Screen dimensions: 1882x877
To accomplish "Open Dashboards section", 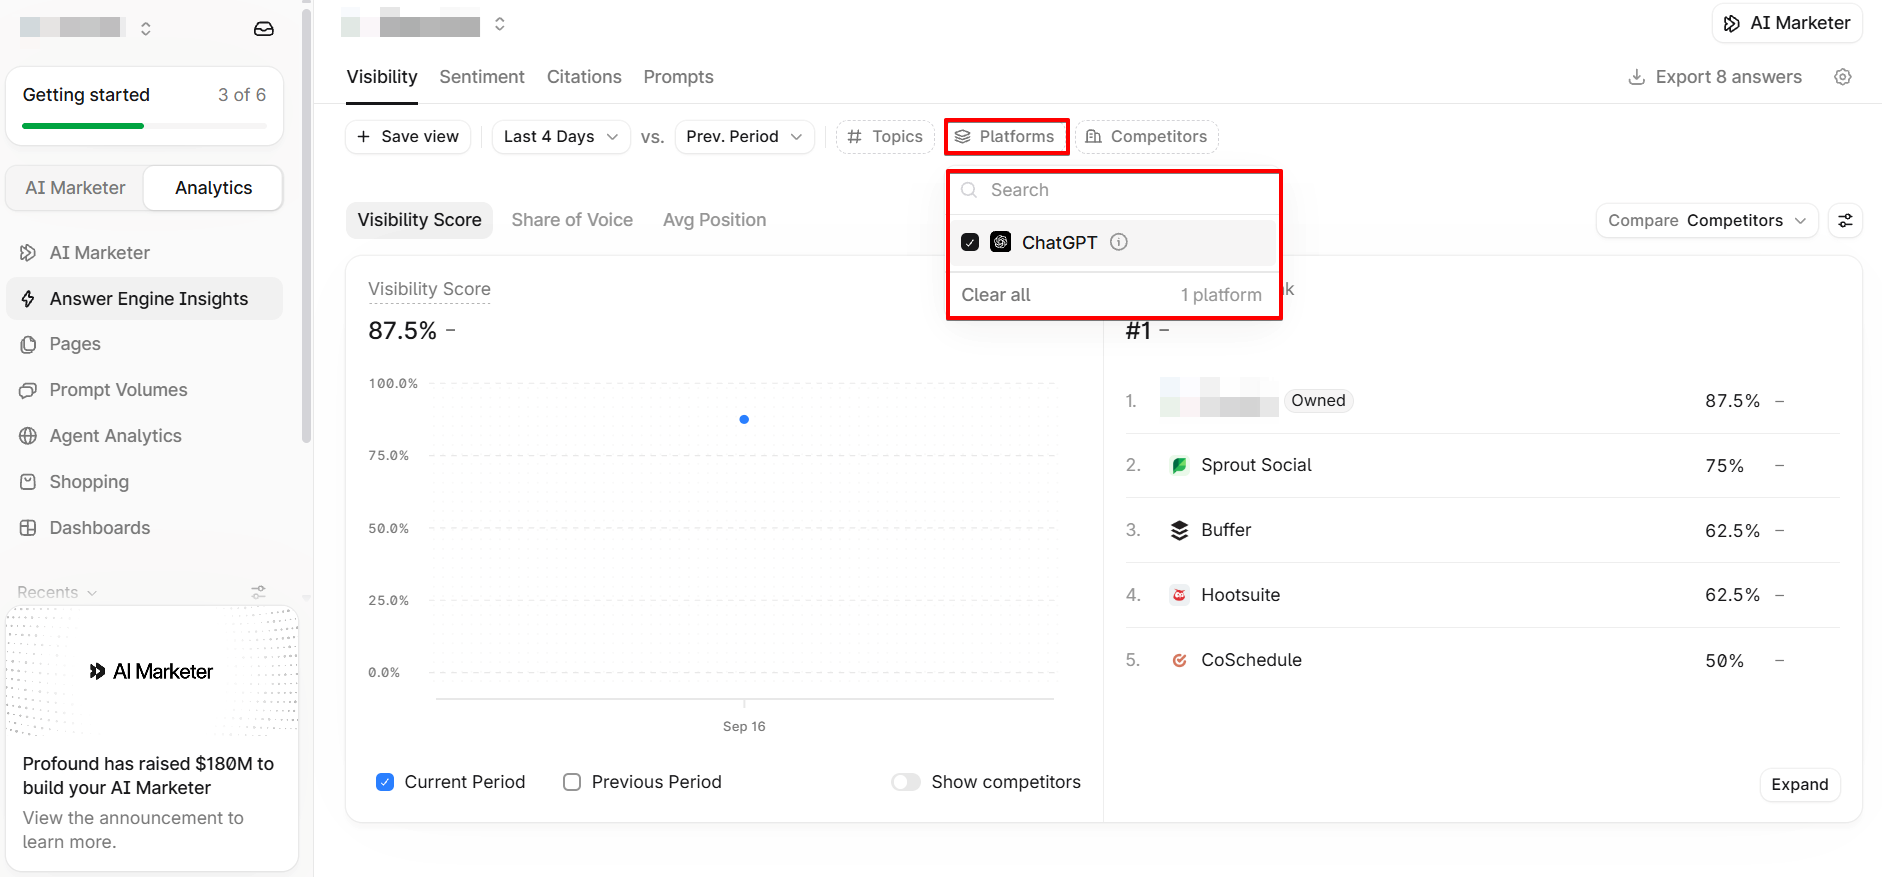I will pyautogui.click(x=144, y=528).
